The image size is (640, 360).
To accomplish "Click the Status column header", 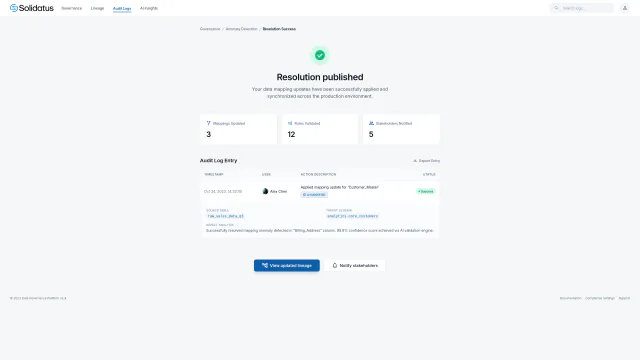I will point(429,174).
